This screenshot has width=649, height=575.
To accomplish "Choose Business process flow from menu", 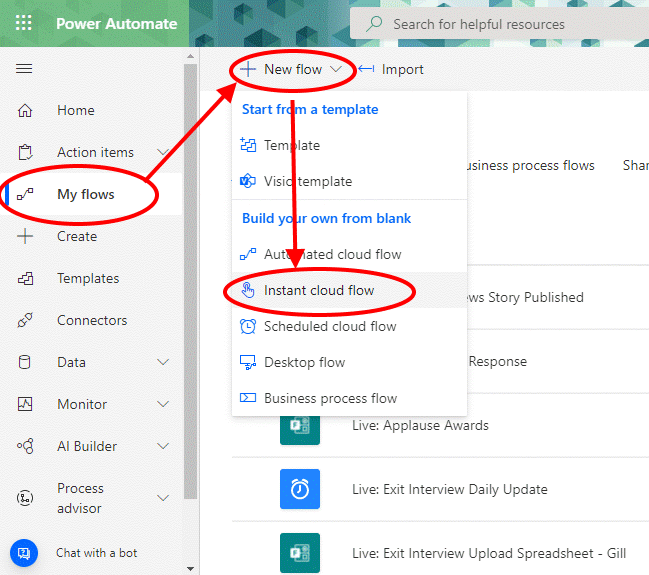I will [x=349, y=398].
